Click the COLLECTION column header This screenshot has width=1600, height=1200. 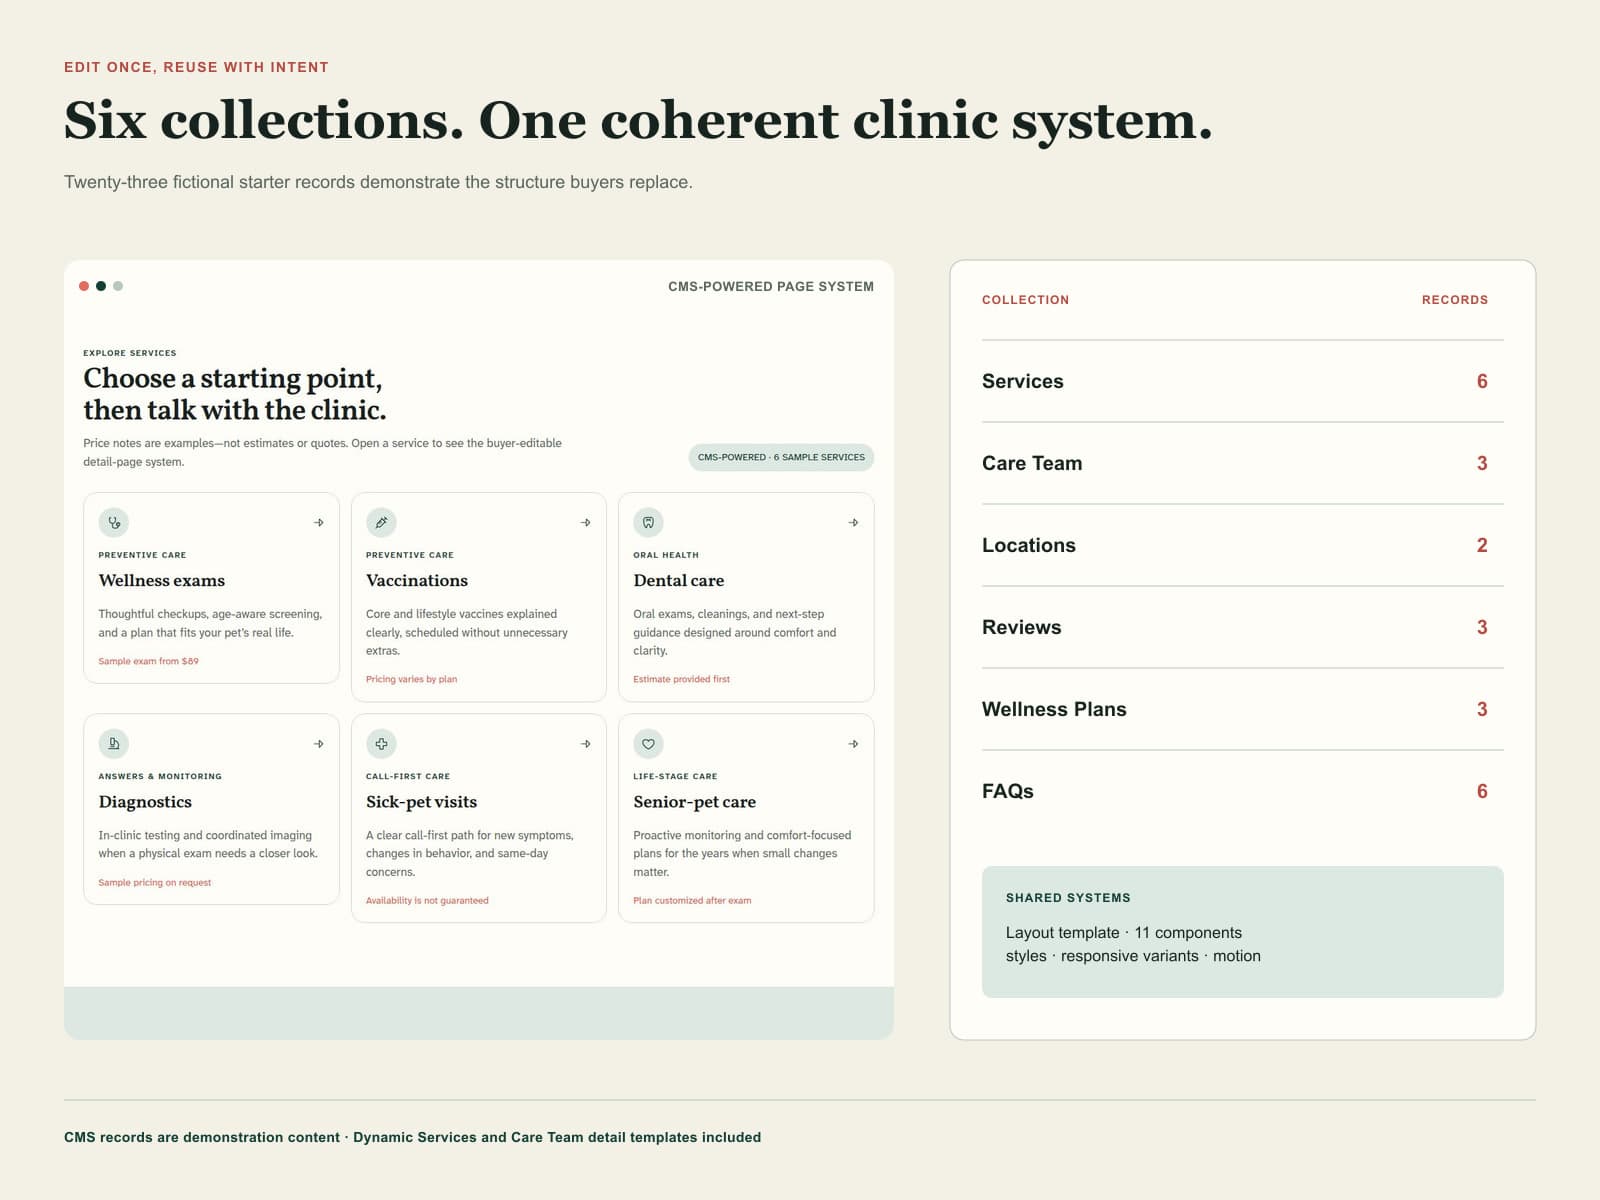point(1025,300)
